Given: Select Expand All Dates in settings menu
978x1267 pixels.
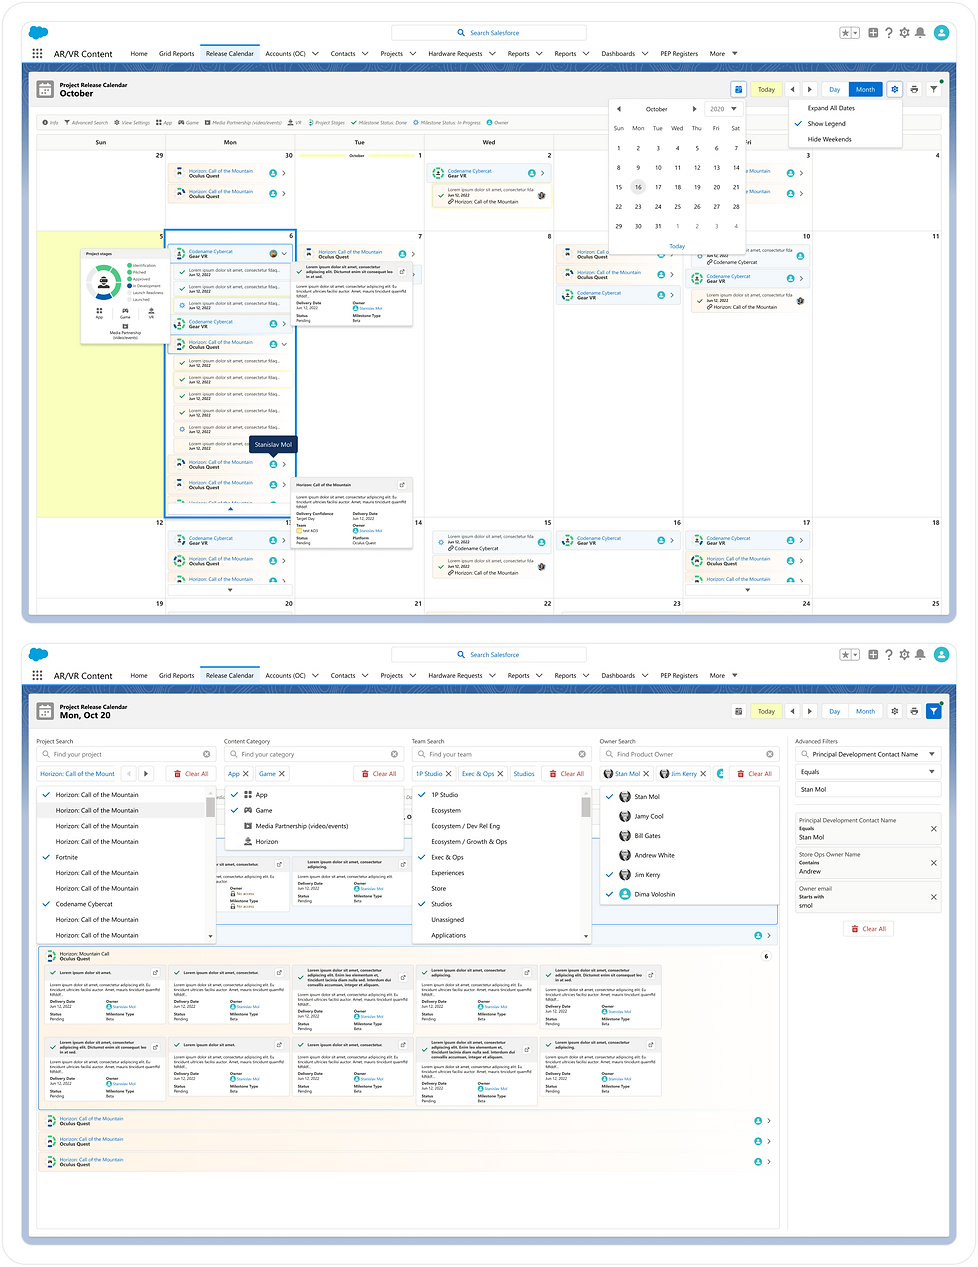Looking at the screenshot, I should (x=846, y=108).
